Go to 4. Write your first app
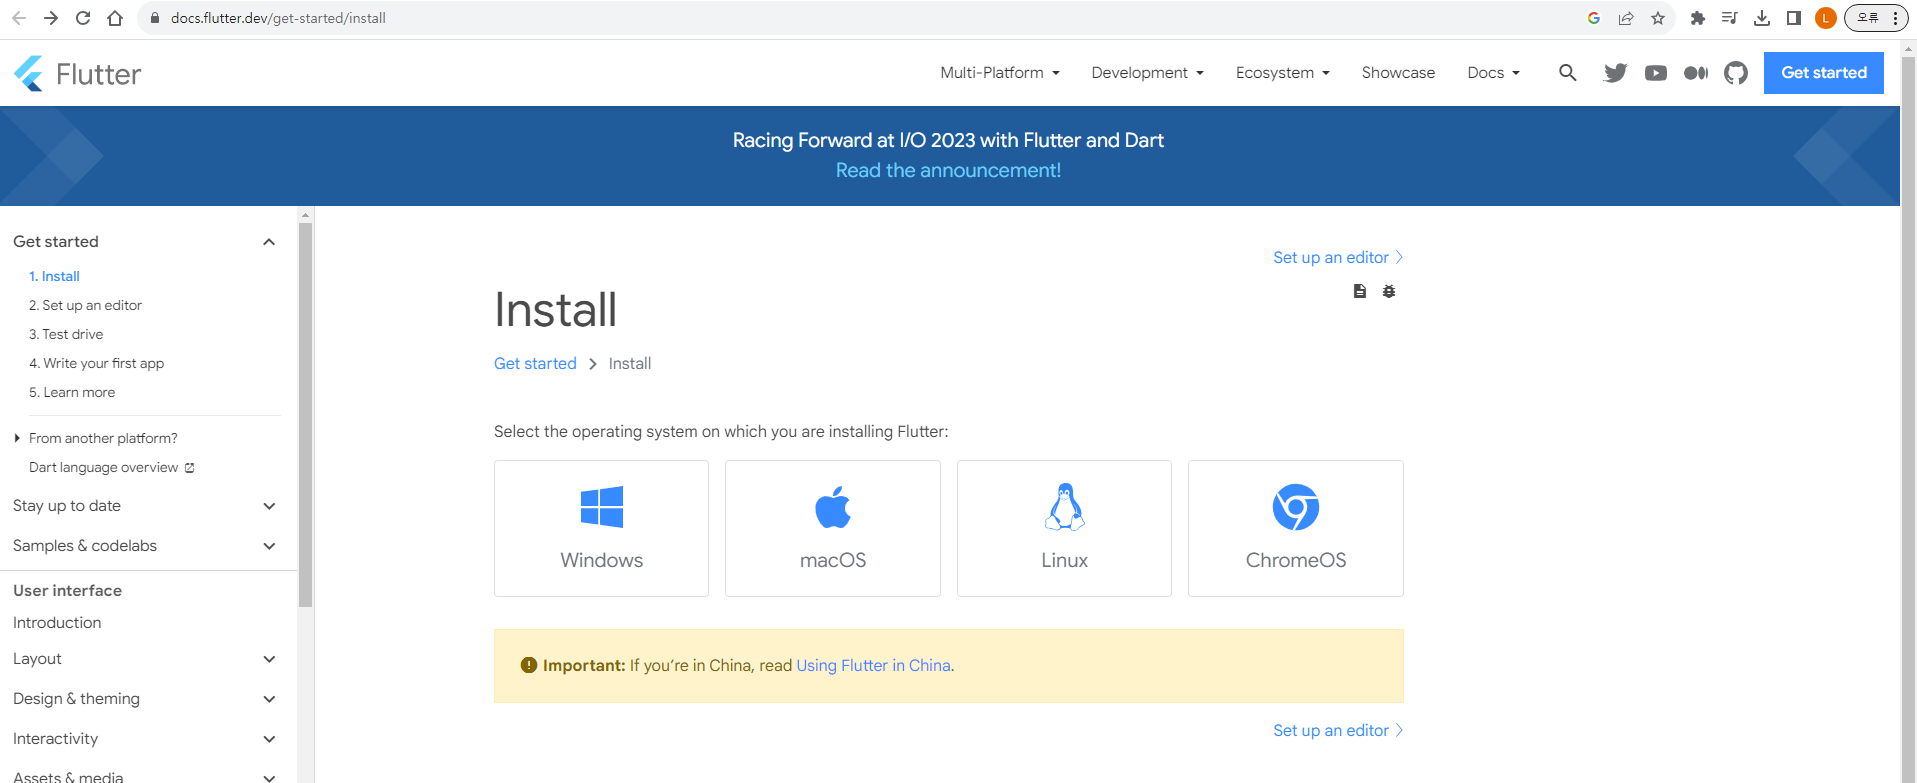The width and height of the screenshot is (1917, 783). click(96, 363)
